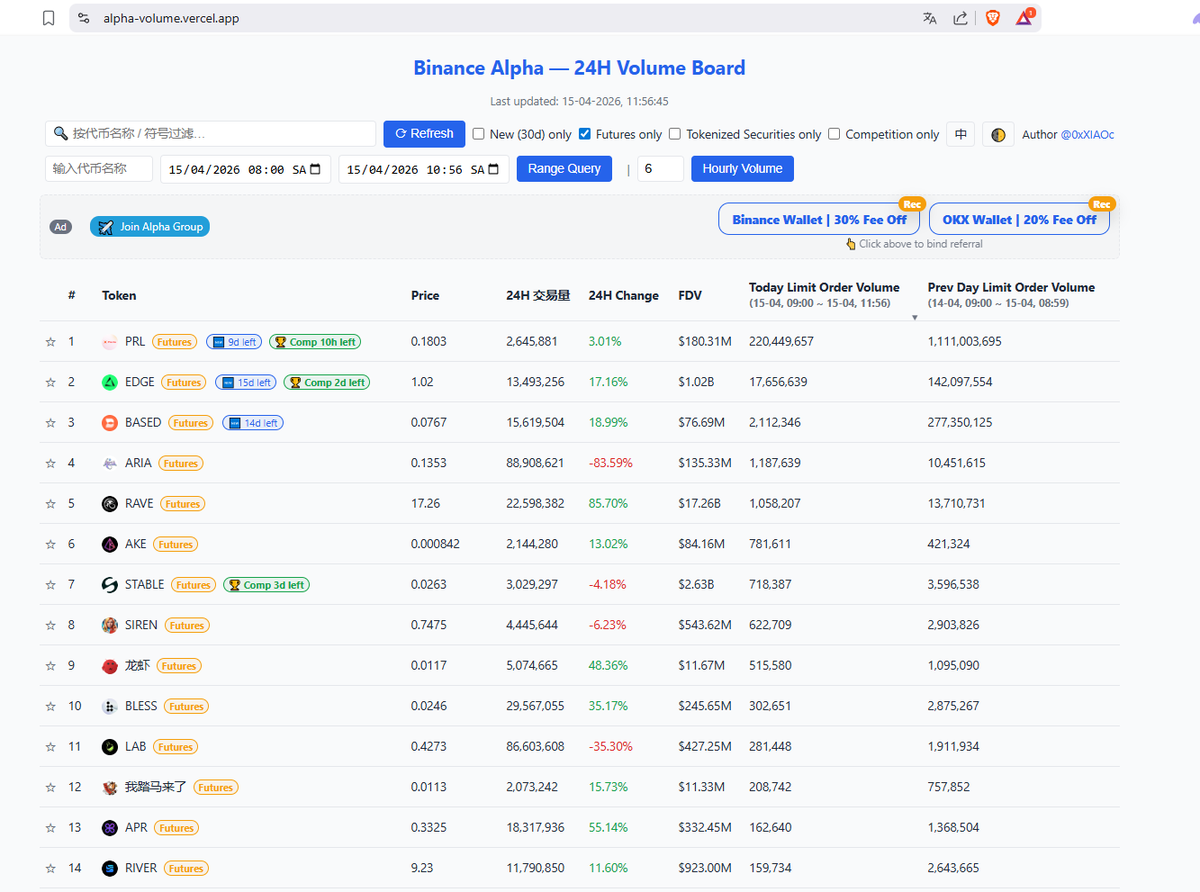Click Futures tag on ARIA row
The height and width of the screenshot is (892, 1200).
[x=180, y=463]
